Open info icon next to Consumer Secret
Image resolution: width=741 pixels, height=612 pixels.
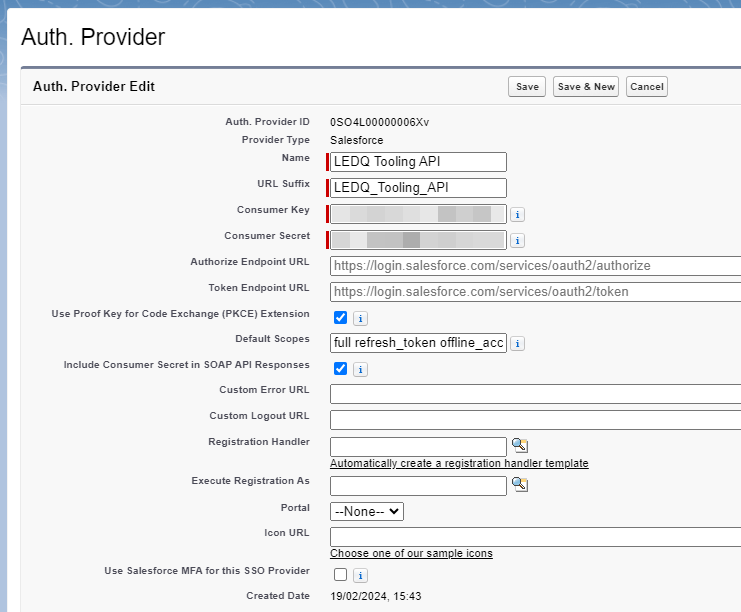517,241
